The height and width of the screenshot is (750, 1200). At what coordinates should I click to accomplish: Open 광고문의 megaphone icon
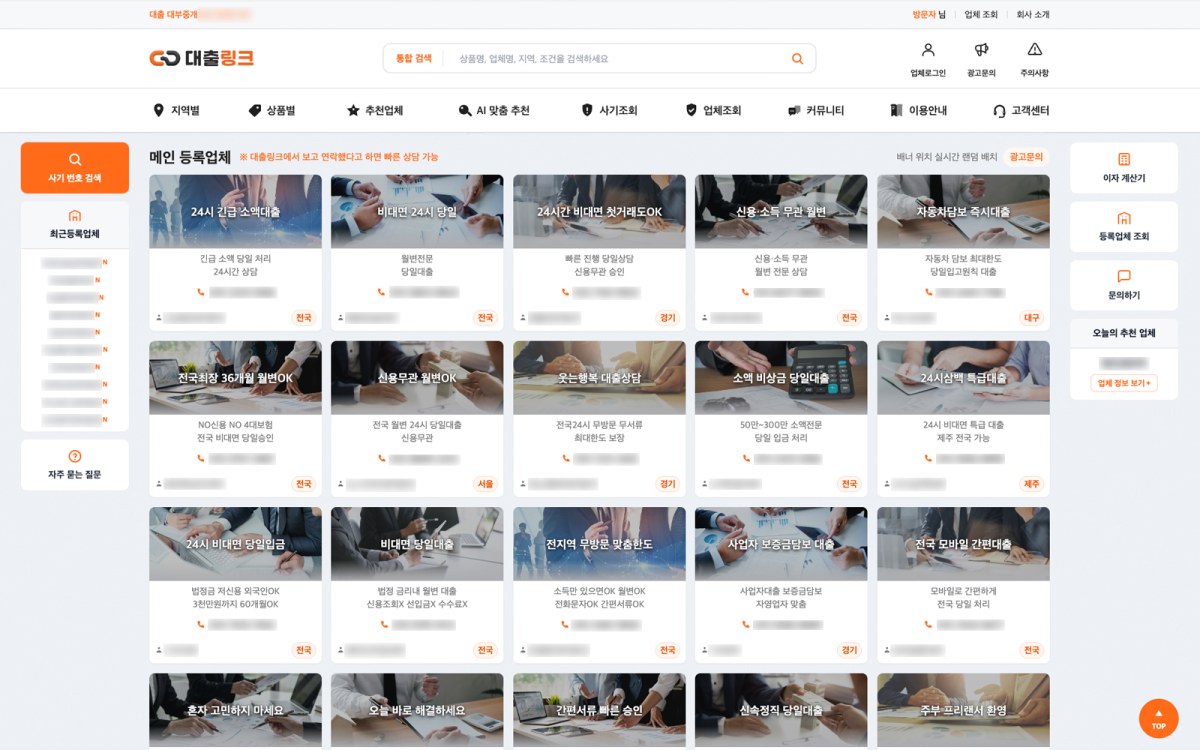point(982,50)
